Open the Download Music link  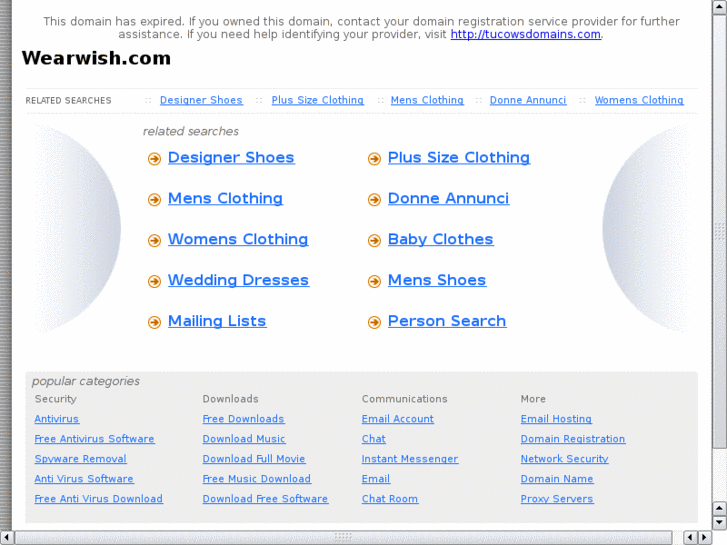click(x=244, y=439)
